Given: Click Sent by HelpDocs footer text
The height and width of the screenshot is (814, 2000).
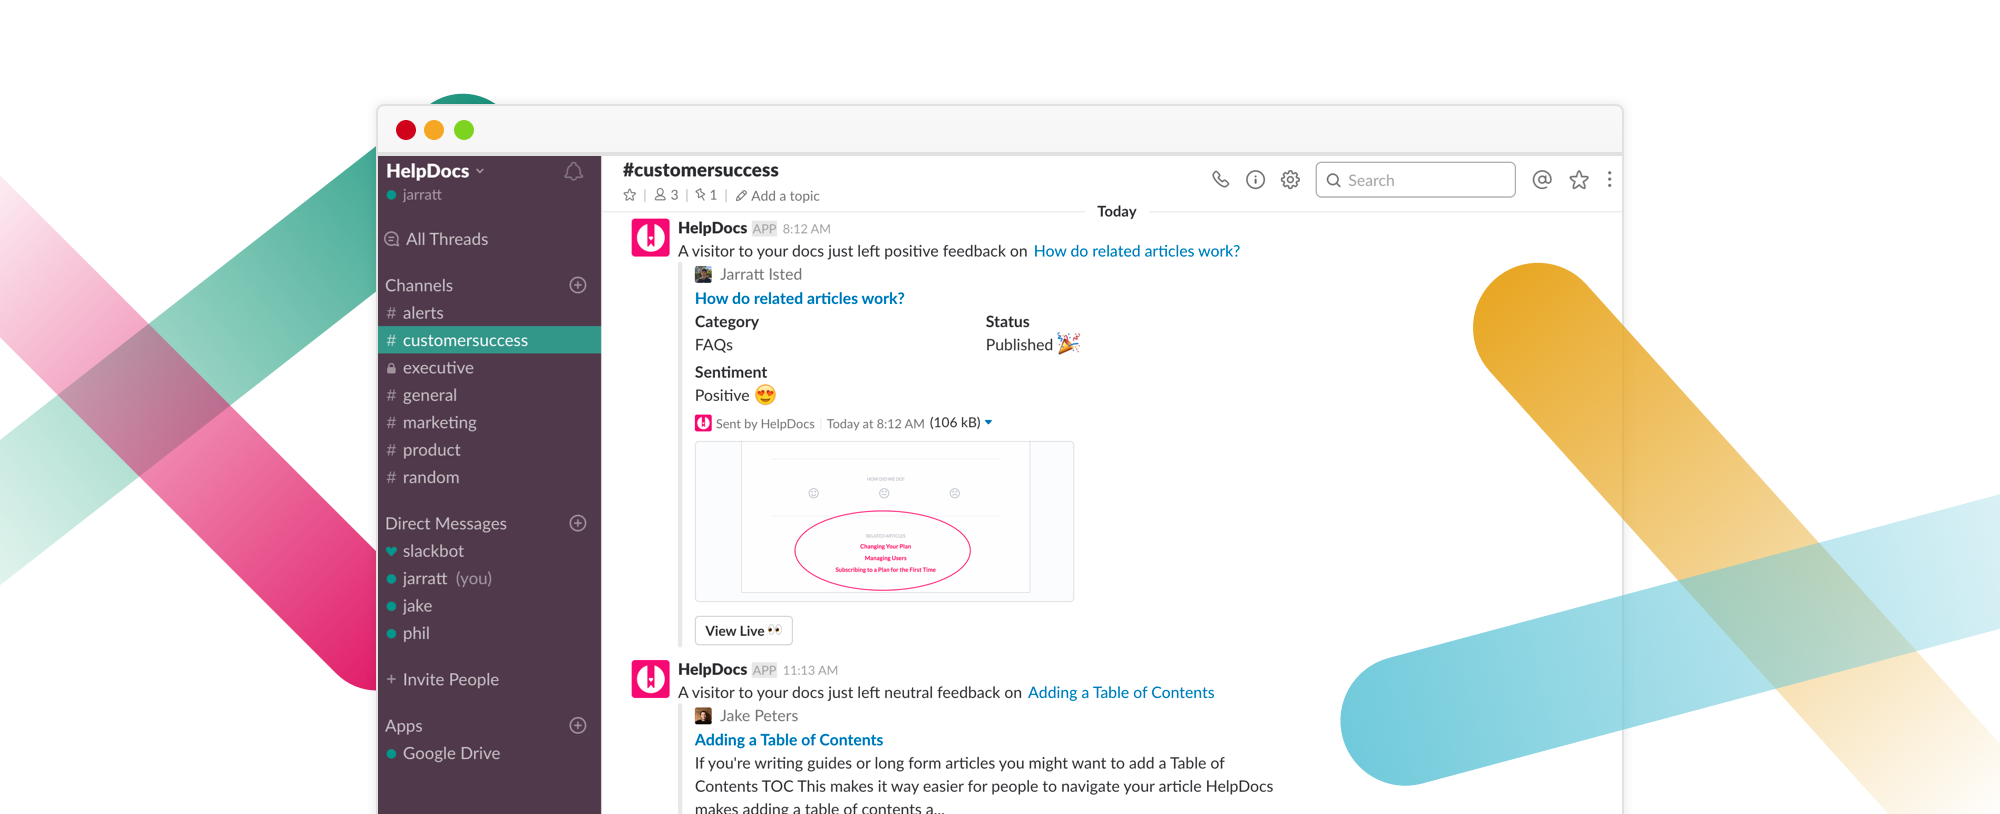Looking at the screenshot, I should click(765, 424).
